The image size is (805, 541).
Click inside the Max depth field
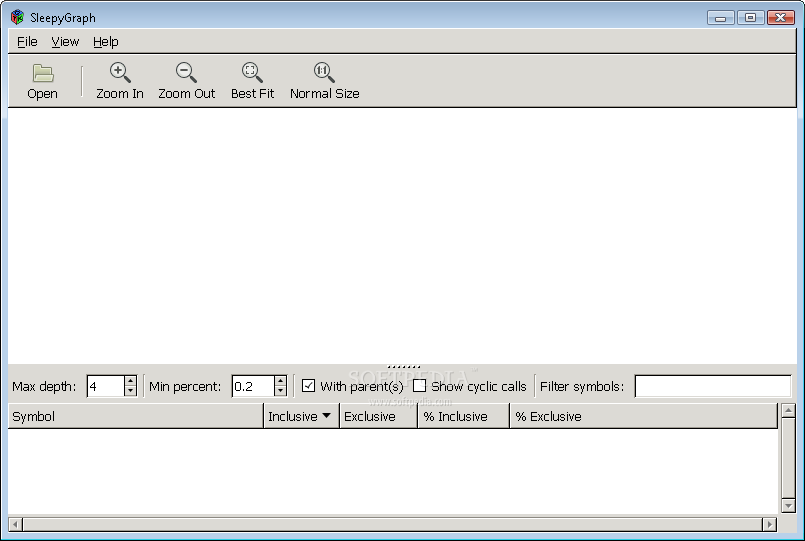point(106,386)
